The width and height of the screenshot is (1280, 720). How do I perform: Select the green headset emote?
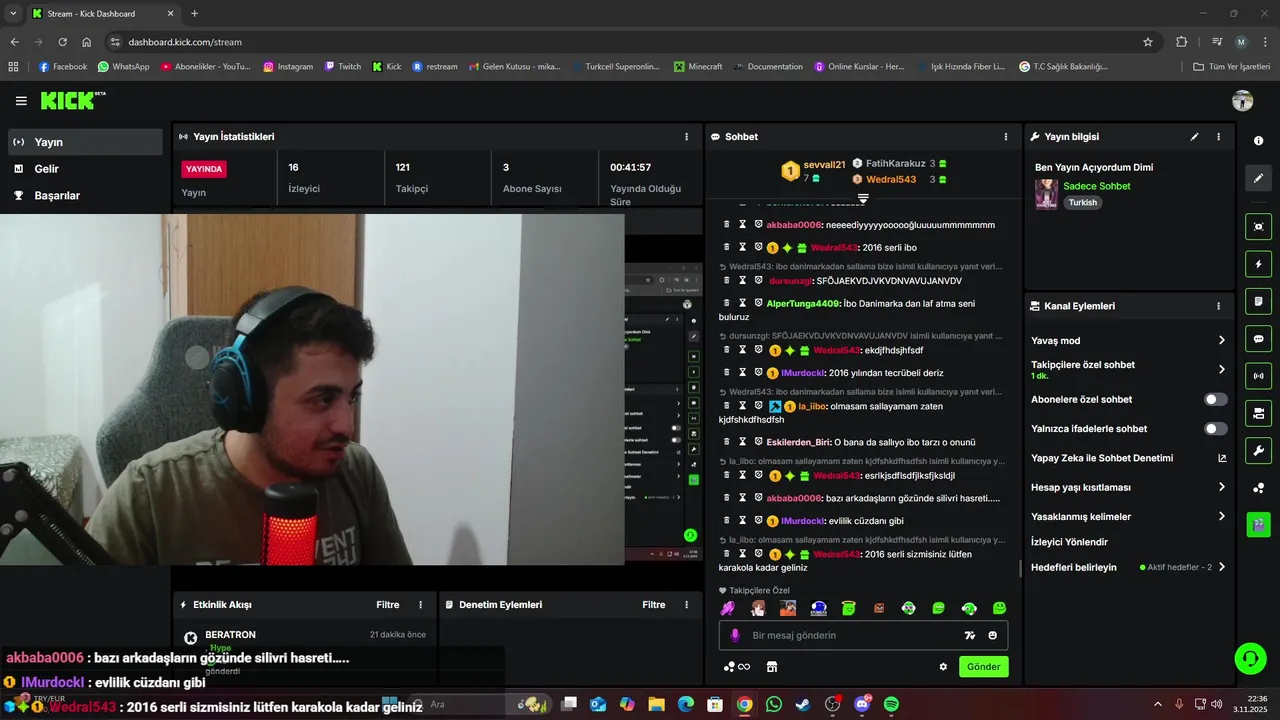coord(969,608)
